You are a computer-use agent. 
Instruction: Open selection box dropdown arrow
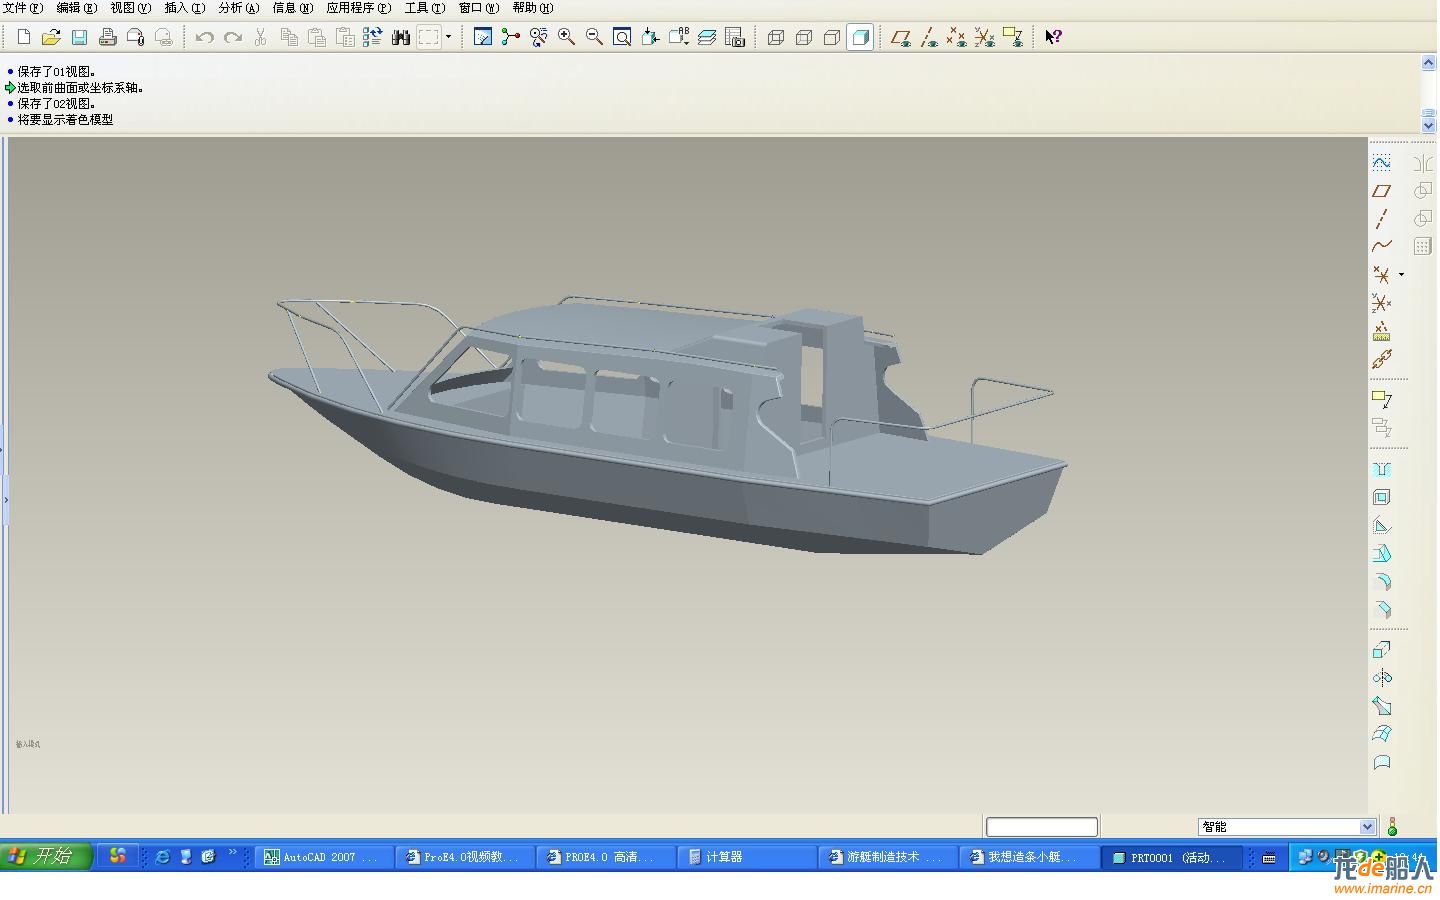pos(448,37)
